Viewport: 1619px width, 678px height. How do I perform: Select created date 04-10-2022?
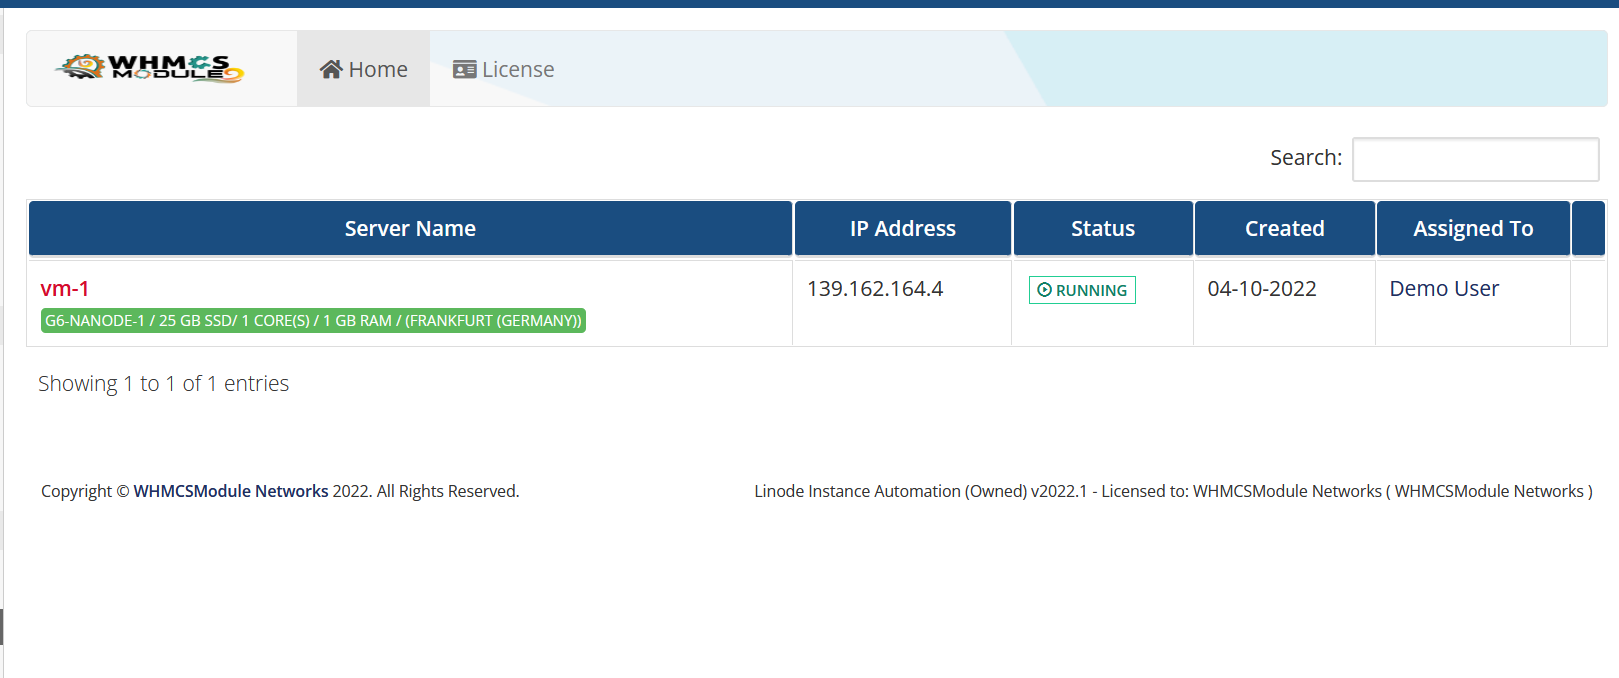pos(1262,288)
